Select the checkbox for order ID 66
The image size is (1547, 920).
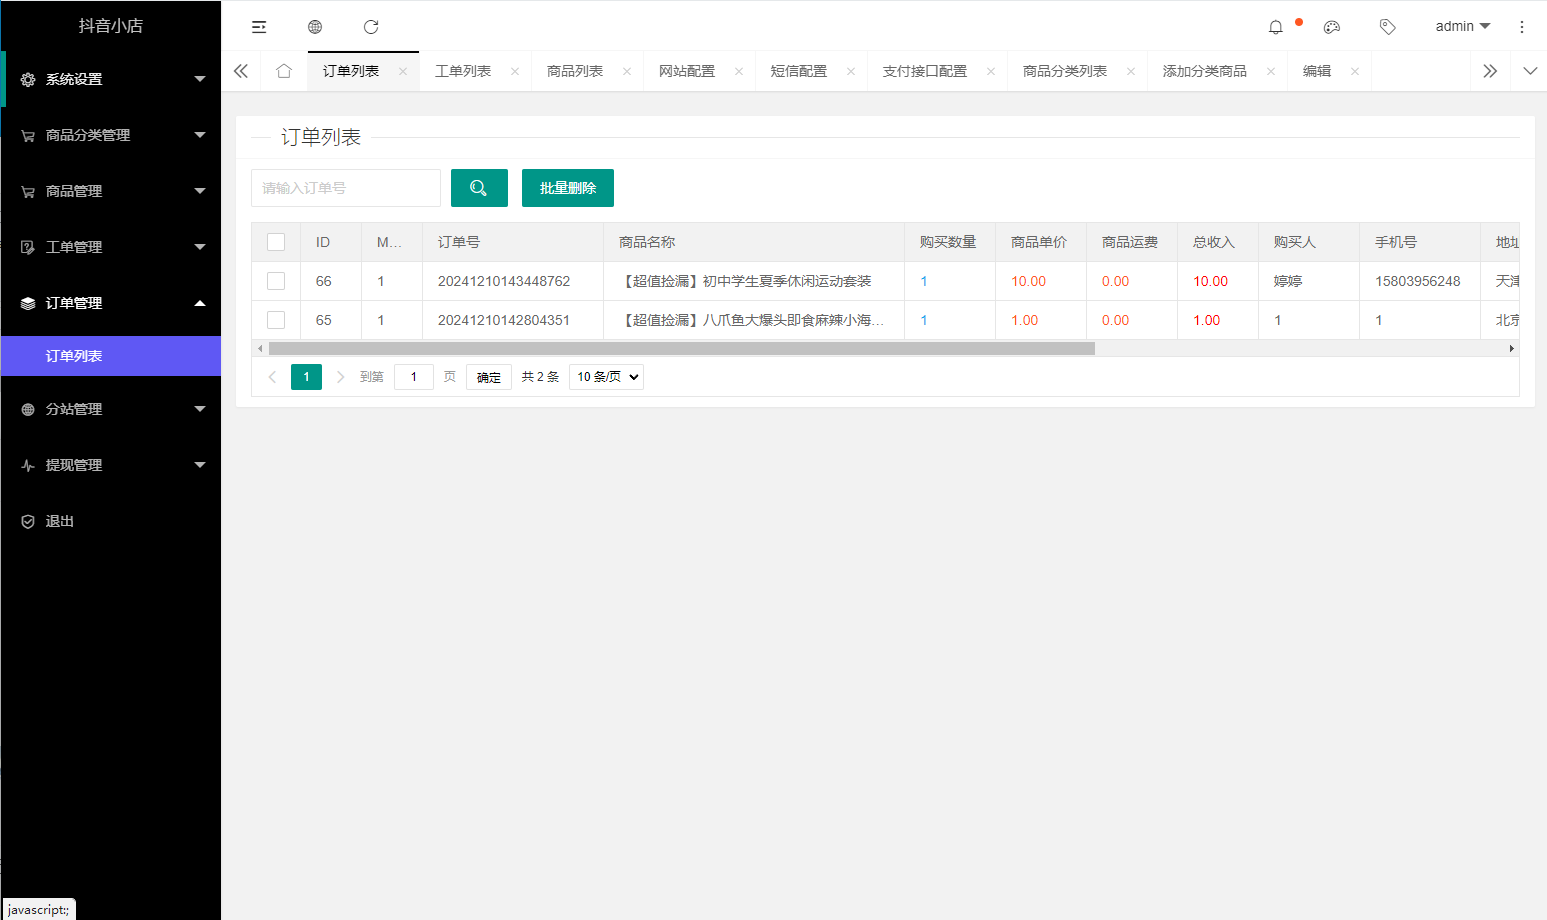(275, 281)
